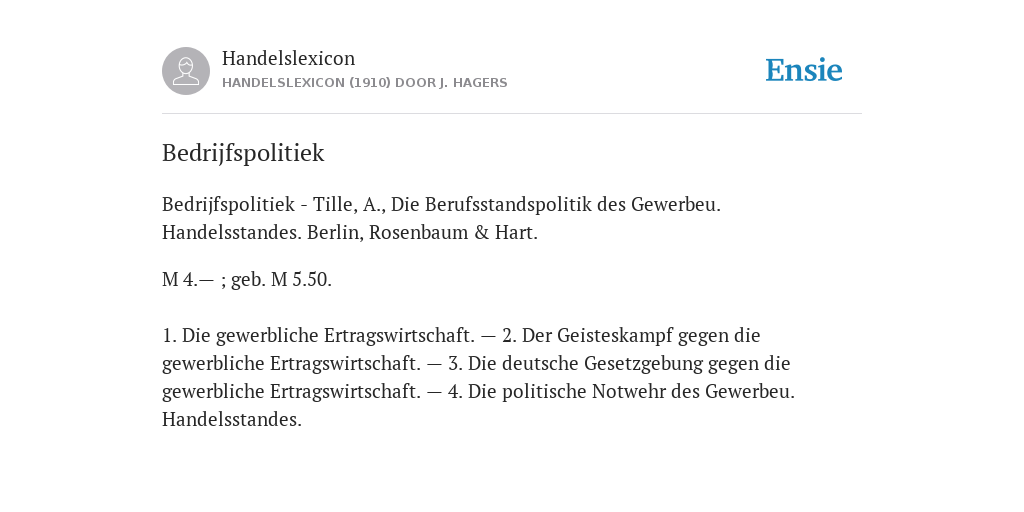Click the final word Handelsstandes. at the end
Viewport: 1024px width, 512px height.
pos(232,420)
